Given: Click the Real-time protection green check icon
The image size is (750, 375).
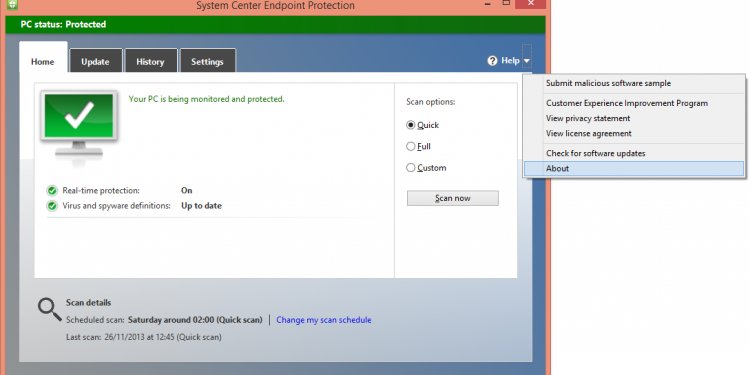Looking at the screenshot, I should (x=52, y=191).
